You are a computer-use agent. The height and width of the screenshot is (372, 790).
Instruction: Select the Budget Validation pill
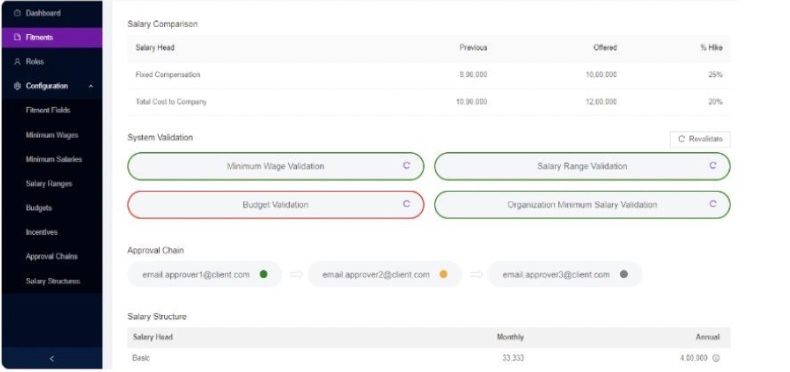point(276,205)
